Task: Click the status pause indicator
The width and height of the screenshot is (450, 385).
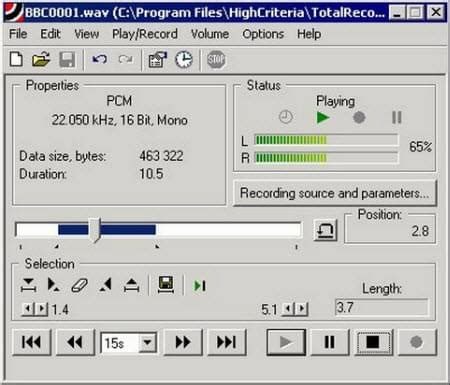Action: (397, 117)
